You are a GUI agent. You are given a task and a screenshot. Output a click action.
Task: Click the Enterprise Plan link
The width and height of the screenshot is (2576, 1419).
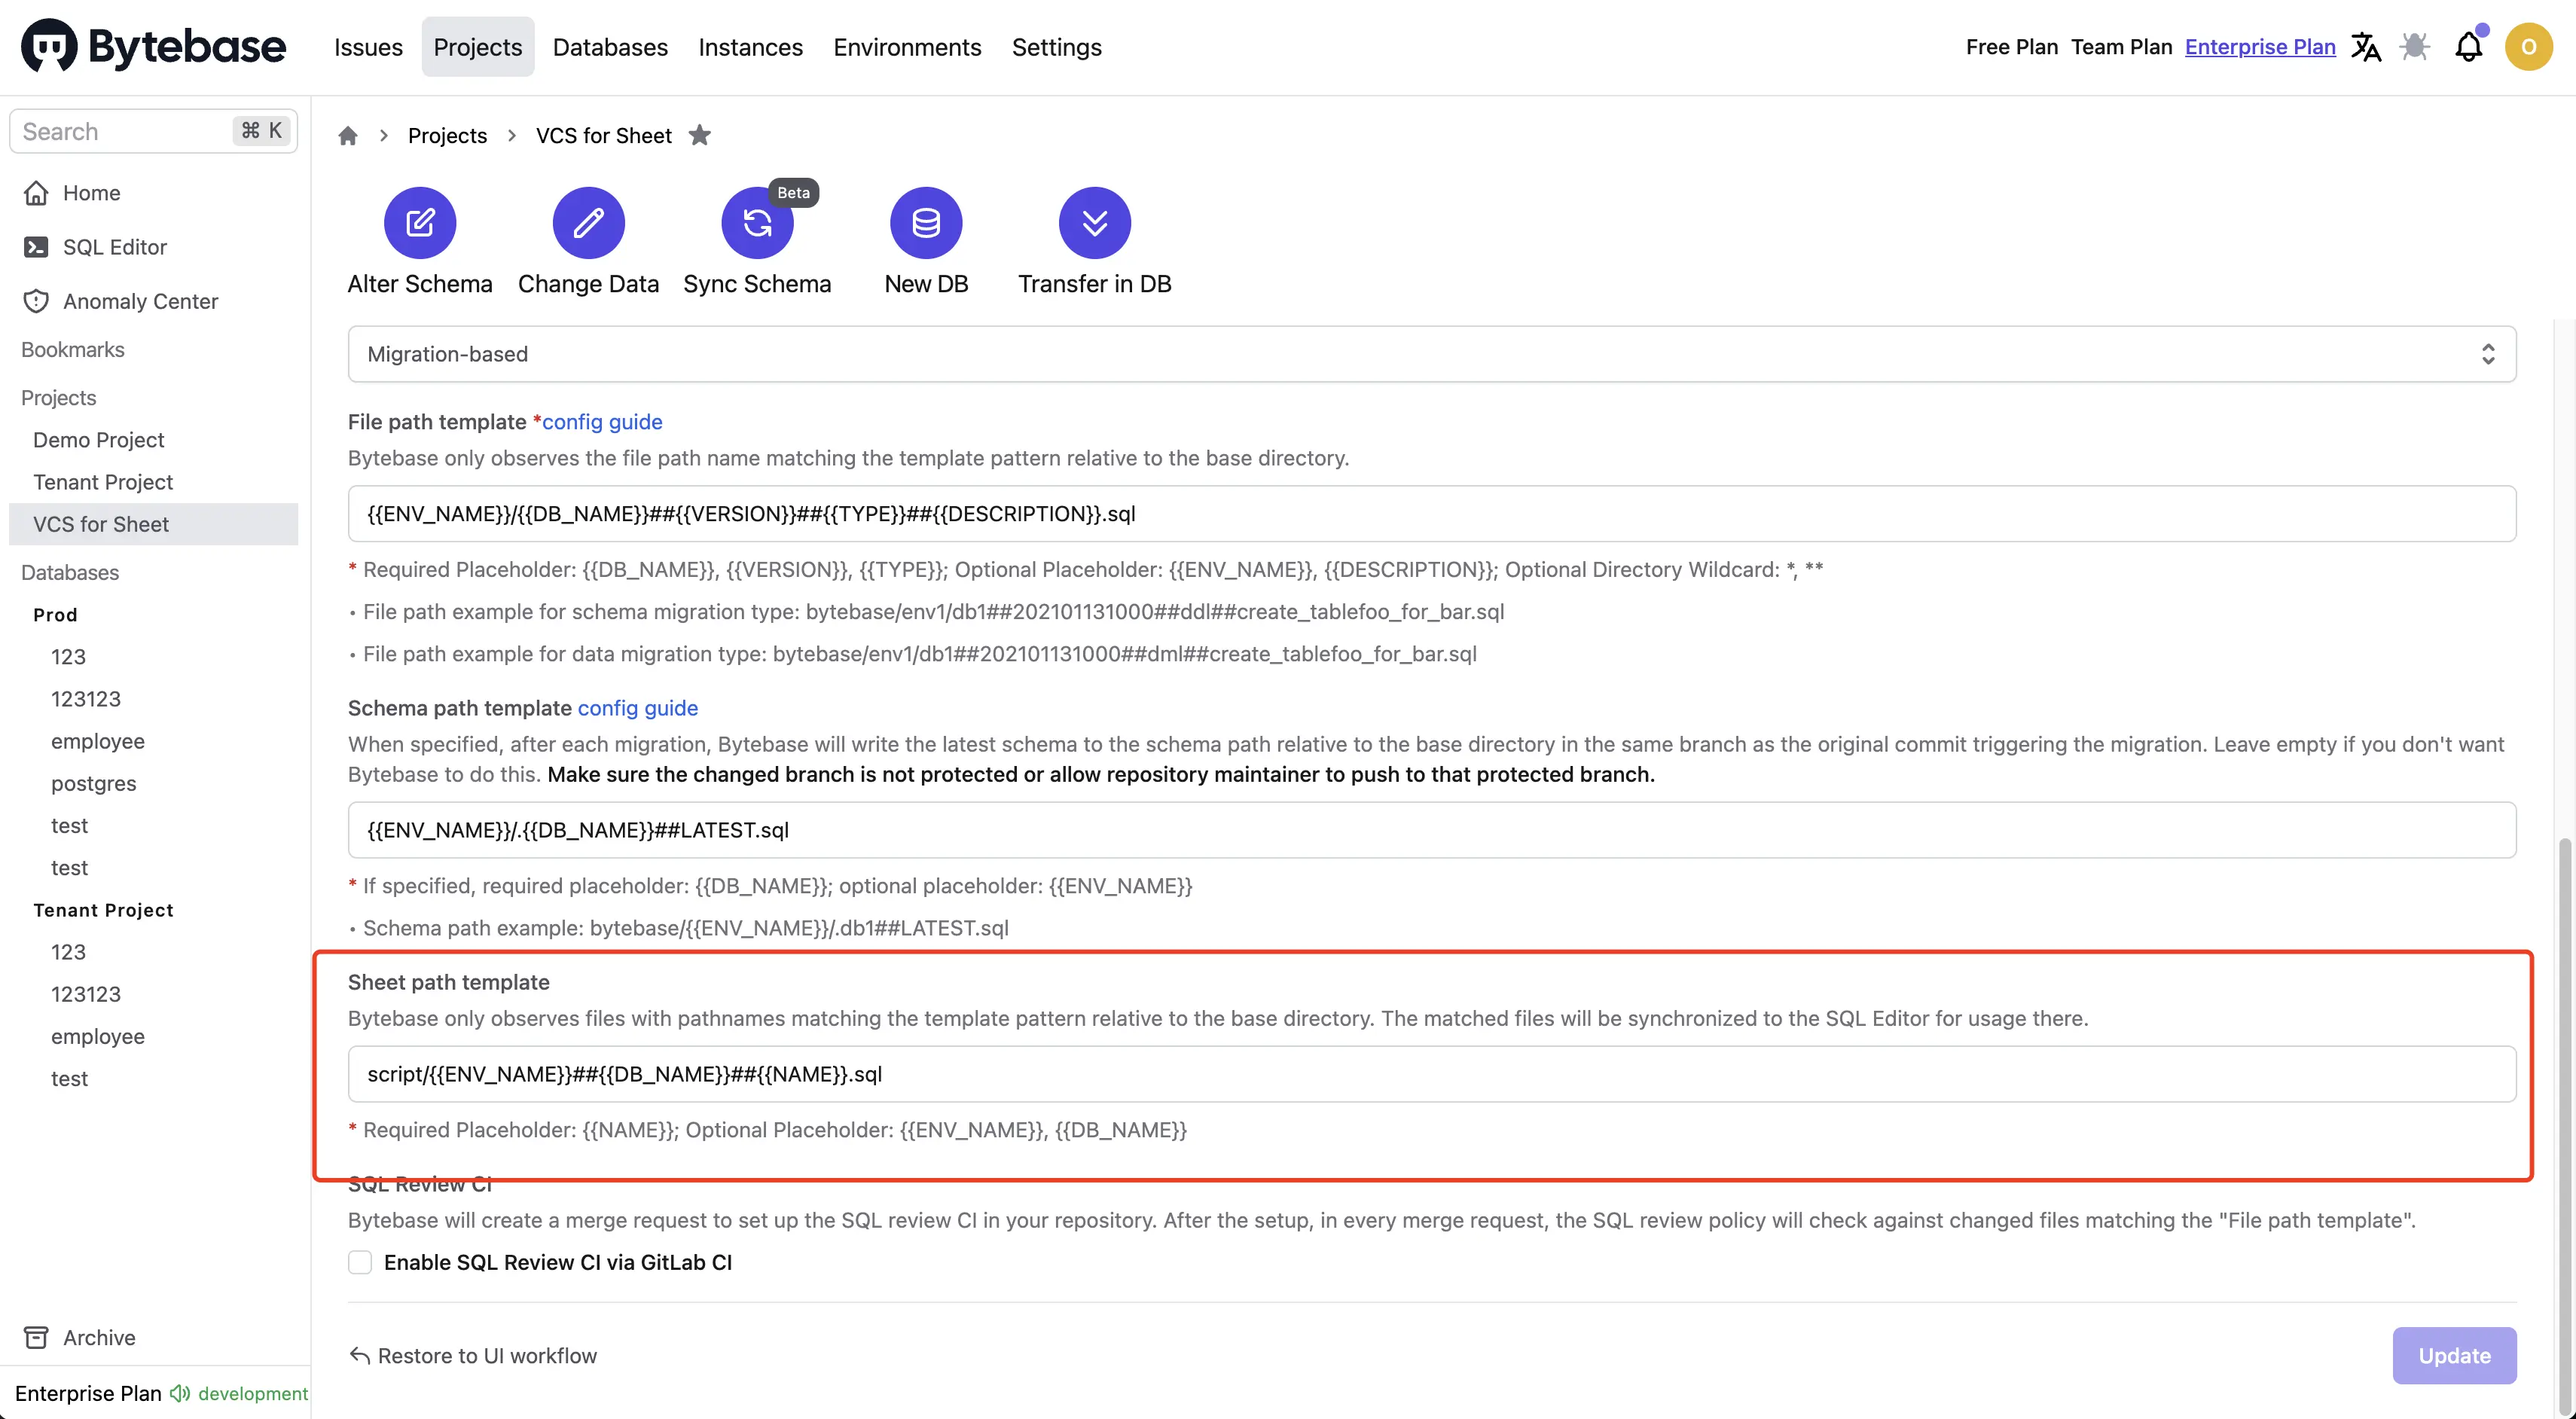point(2260,47)
